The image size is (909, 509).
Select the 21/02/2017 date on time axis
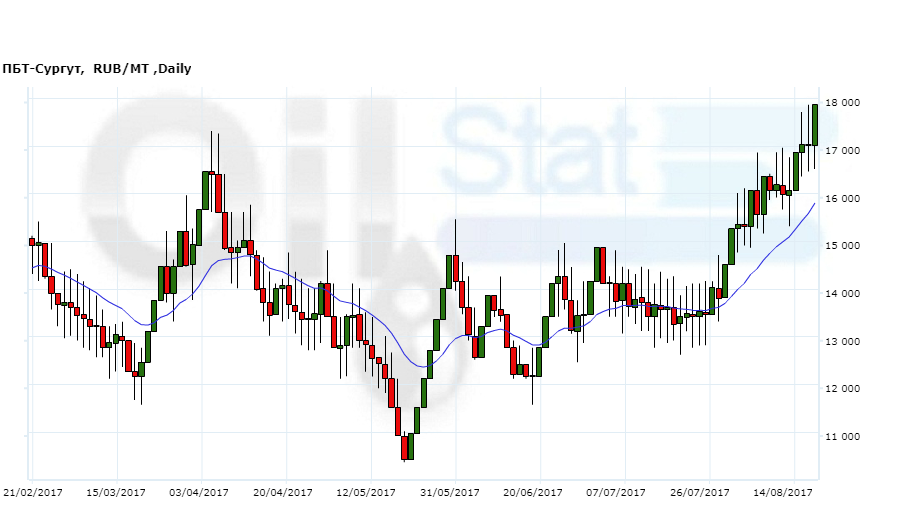coord(33,493)
